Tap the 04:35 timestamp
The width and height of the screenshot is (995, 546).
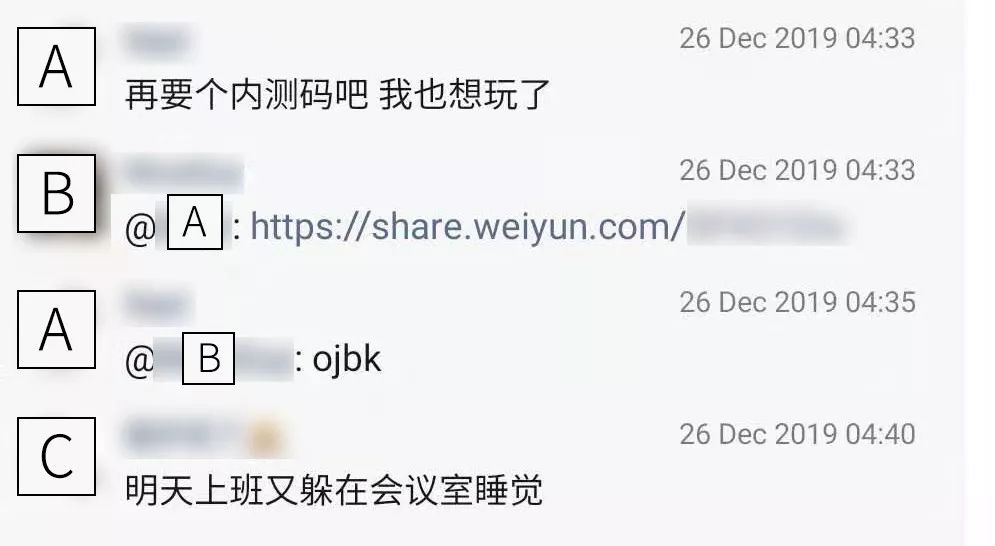click(x=797, y=302)
